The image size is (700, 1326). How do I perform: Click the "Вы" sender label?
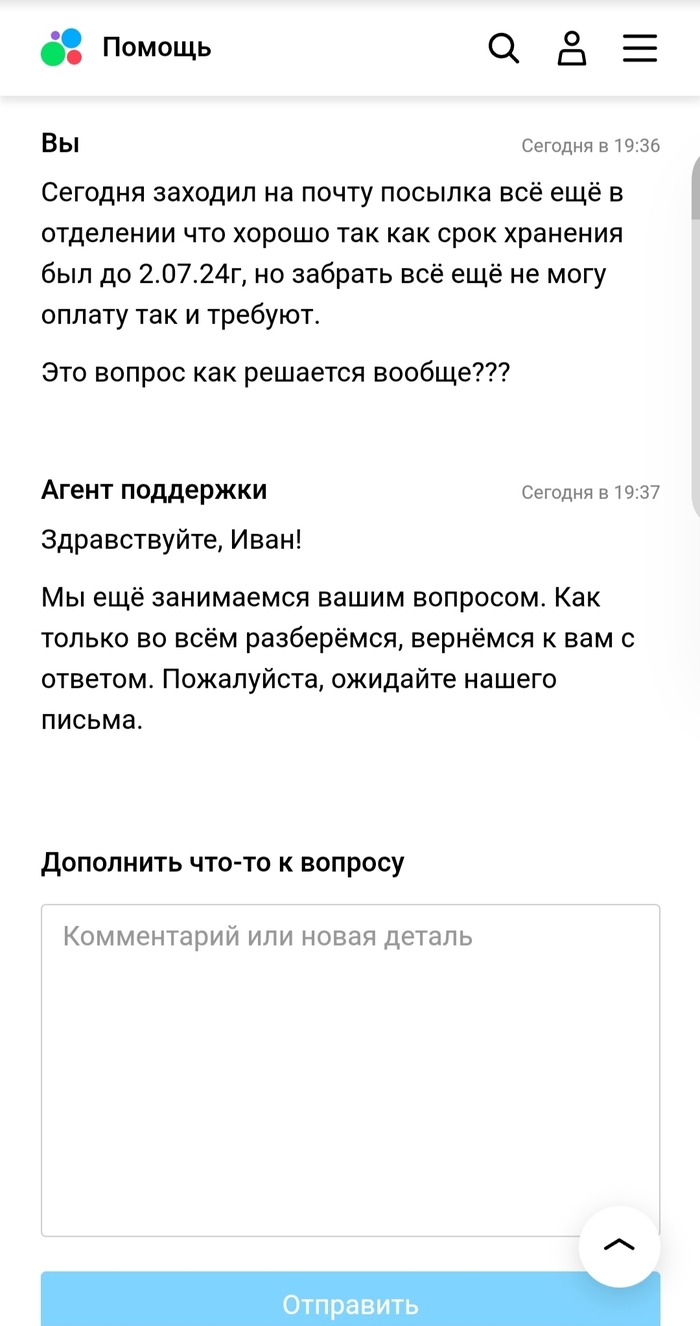coord(60,143)
